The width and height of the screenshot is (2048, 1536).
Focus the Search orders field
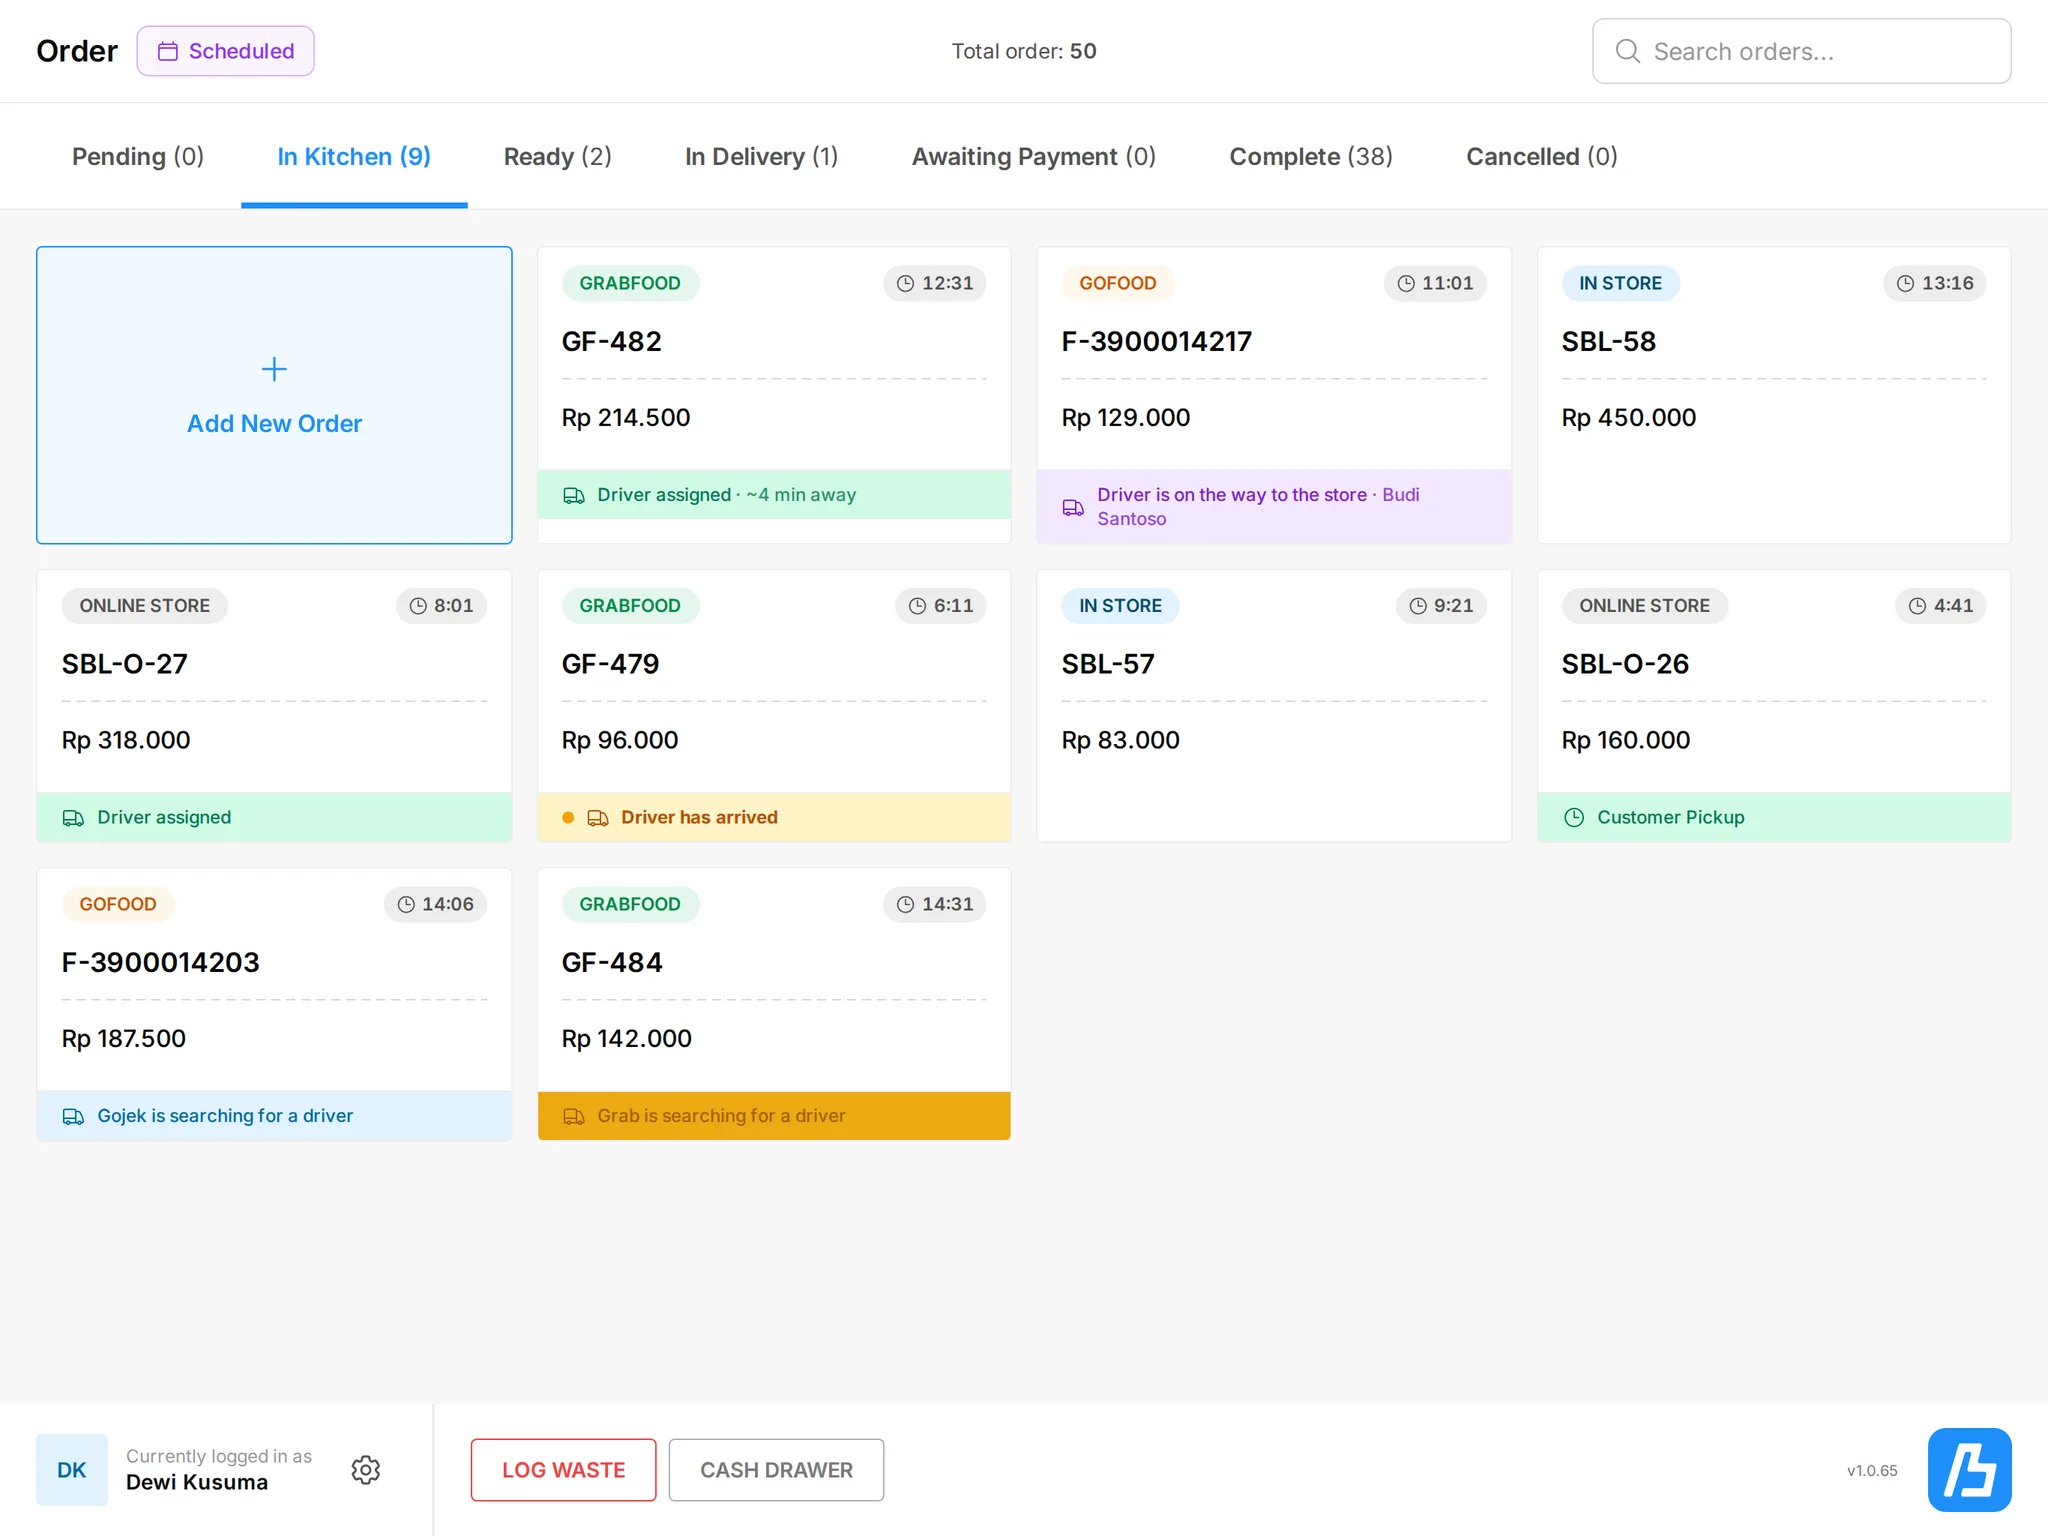click(x=1801, y=51)
